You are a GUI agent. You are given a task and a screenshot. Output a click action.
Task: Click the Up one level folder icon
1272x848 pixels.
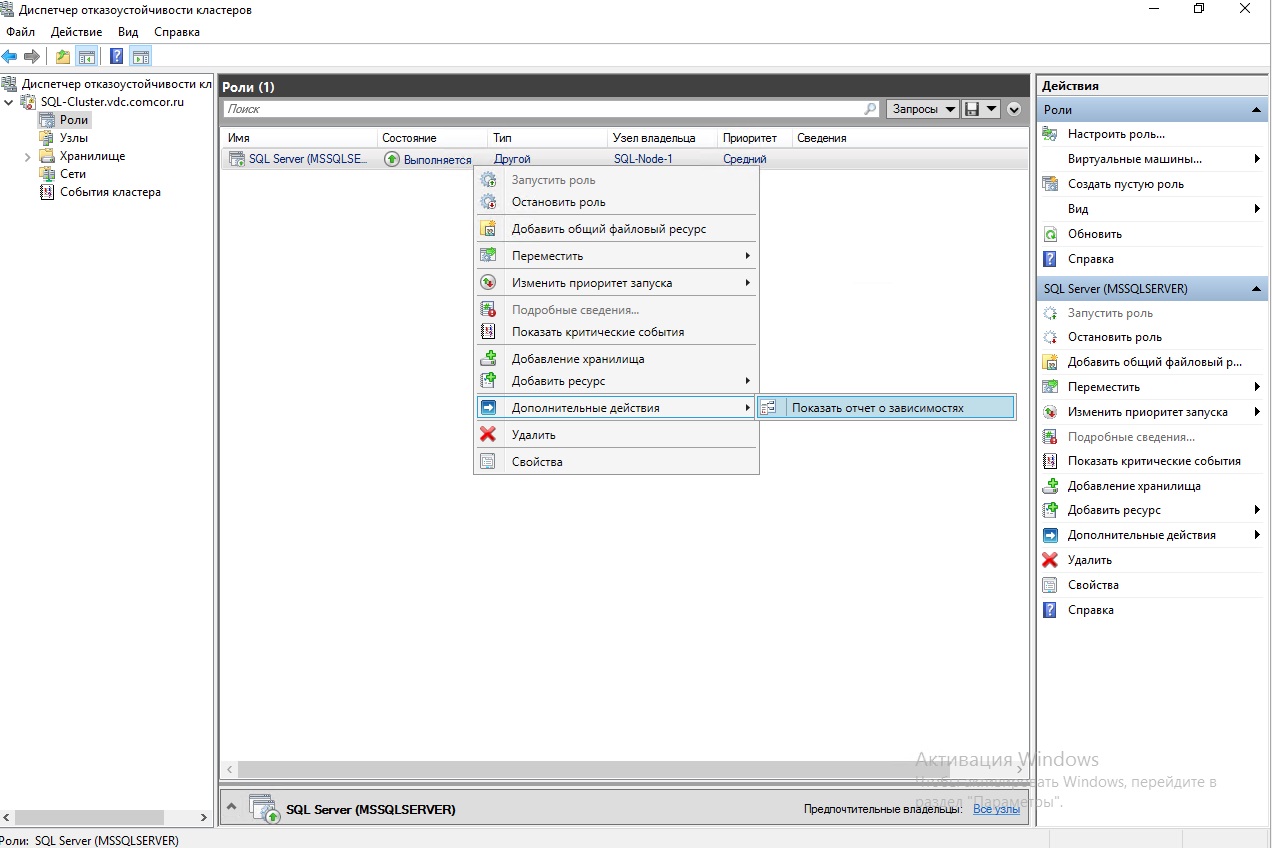(63, 56)
